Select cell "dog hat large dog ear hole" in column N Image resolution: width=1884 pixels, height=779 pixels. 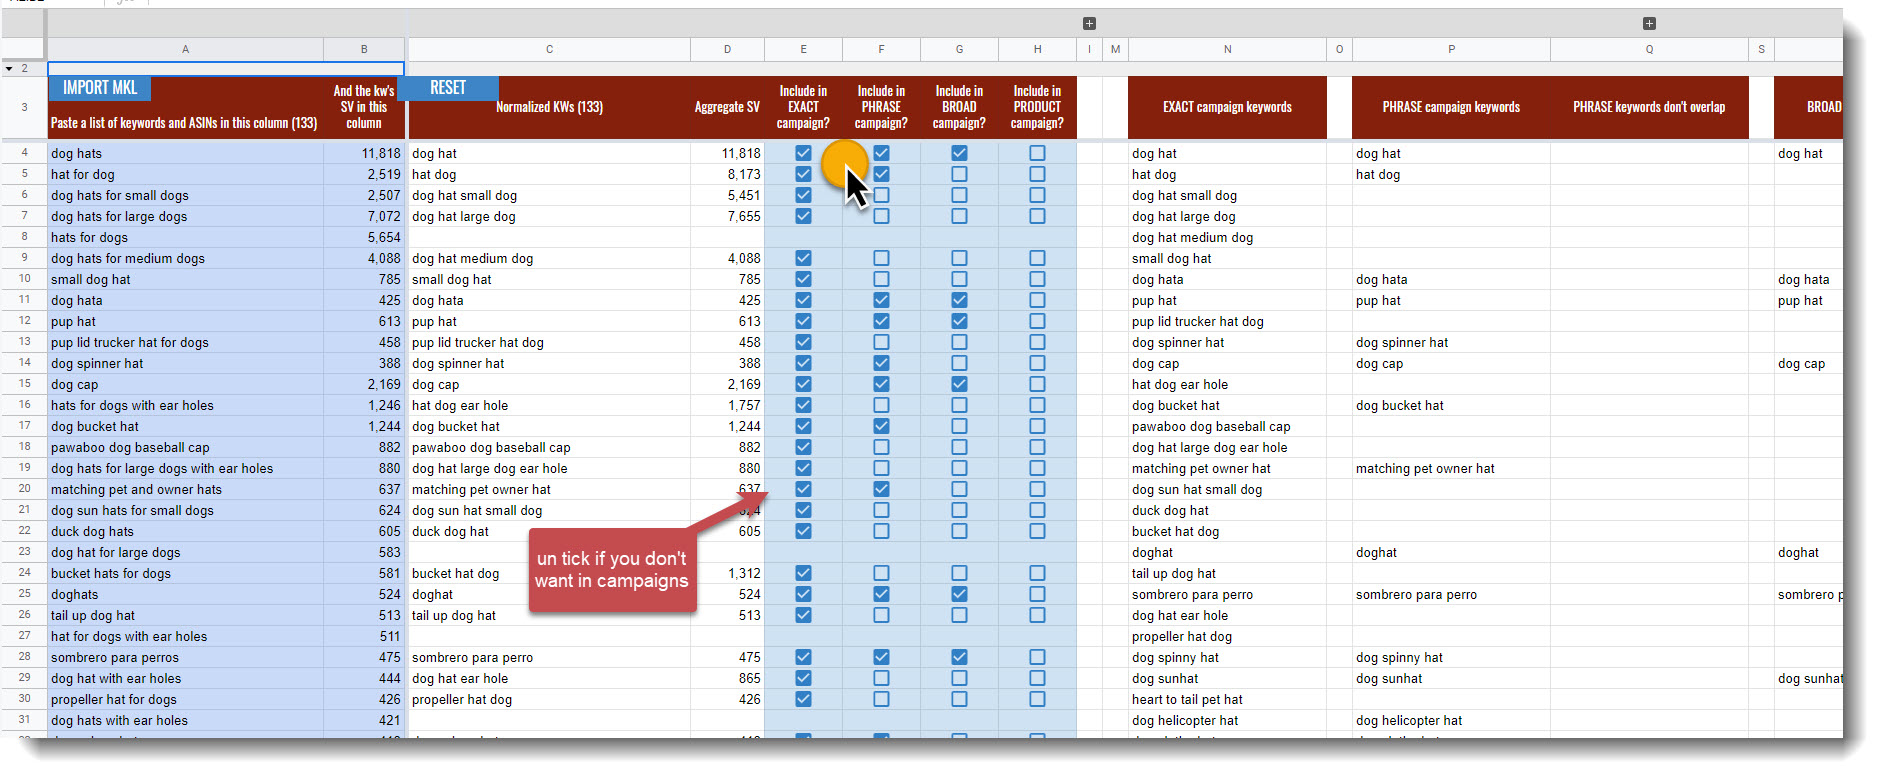tap(1227, 447)
